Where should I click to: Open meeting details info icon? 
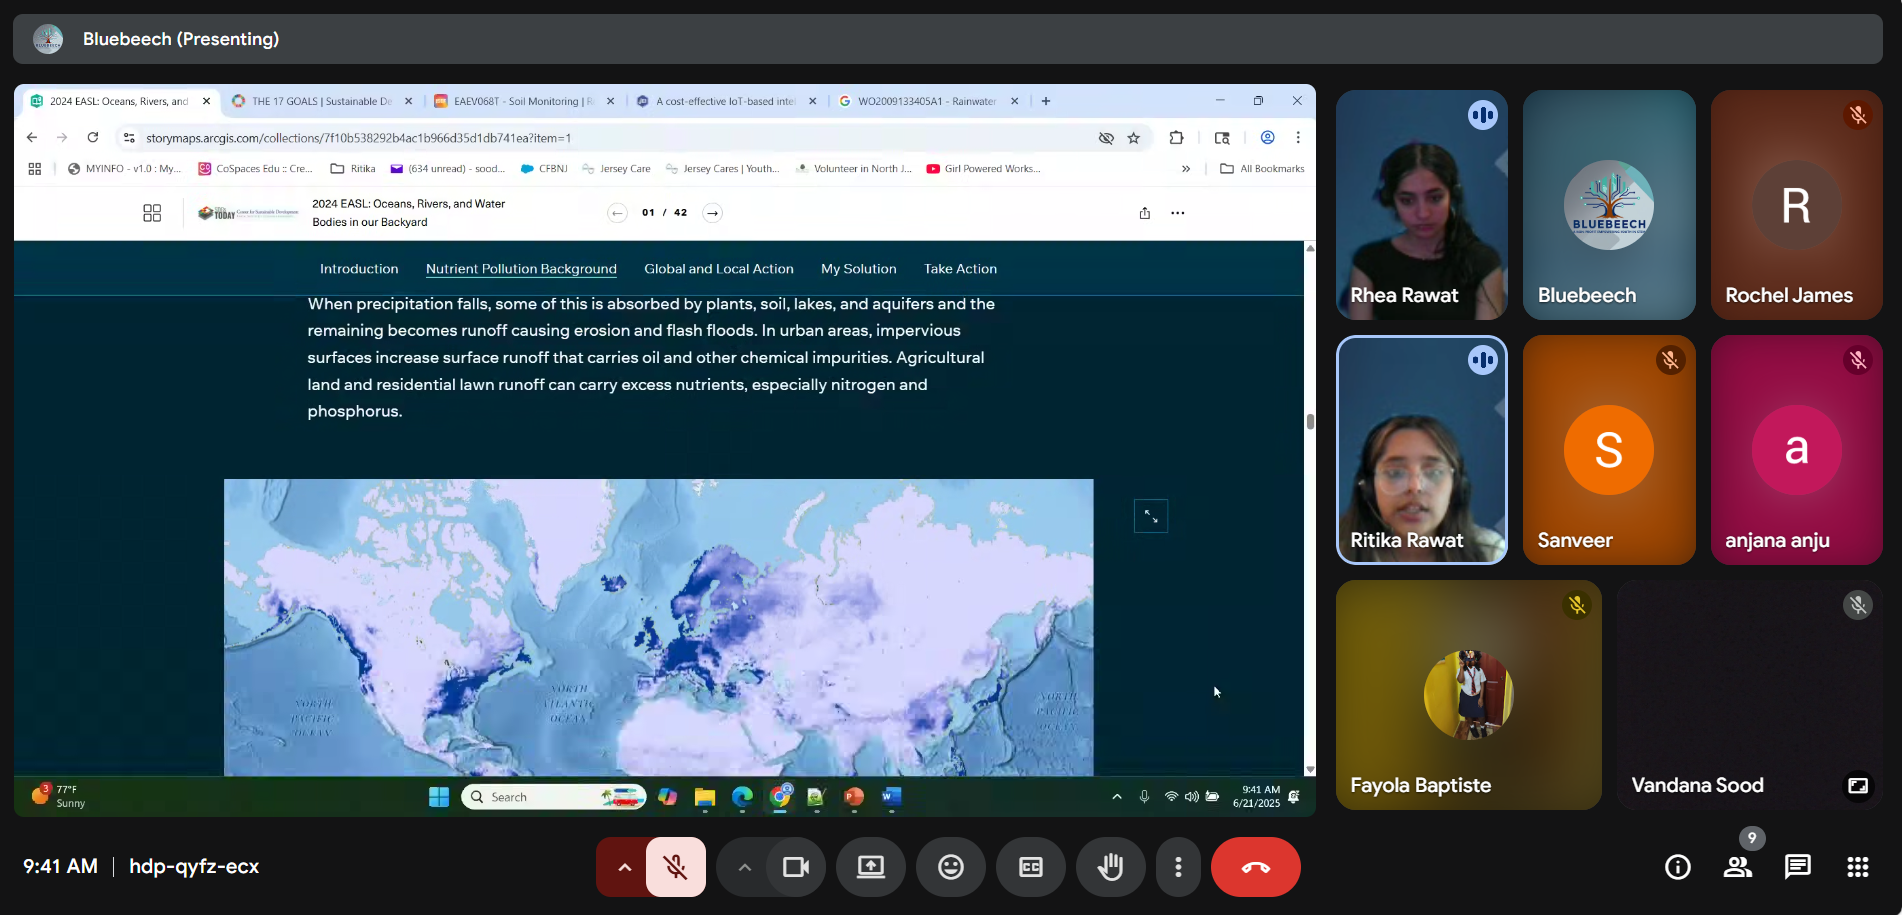pyautogui.click(x=1677, y=867)
